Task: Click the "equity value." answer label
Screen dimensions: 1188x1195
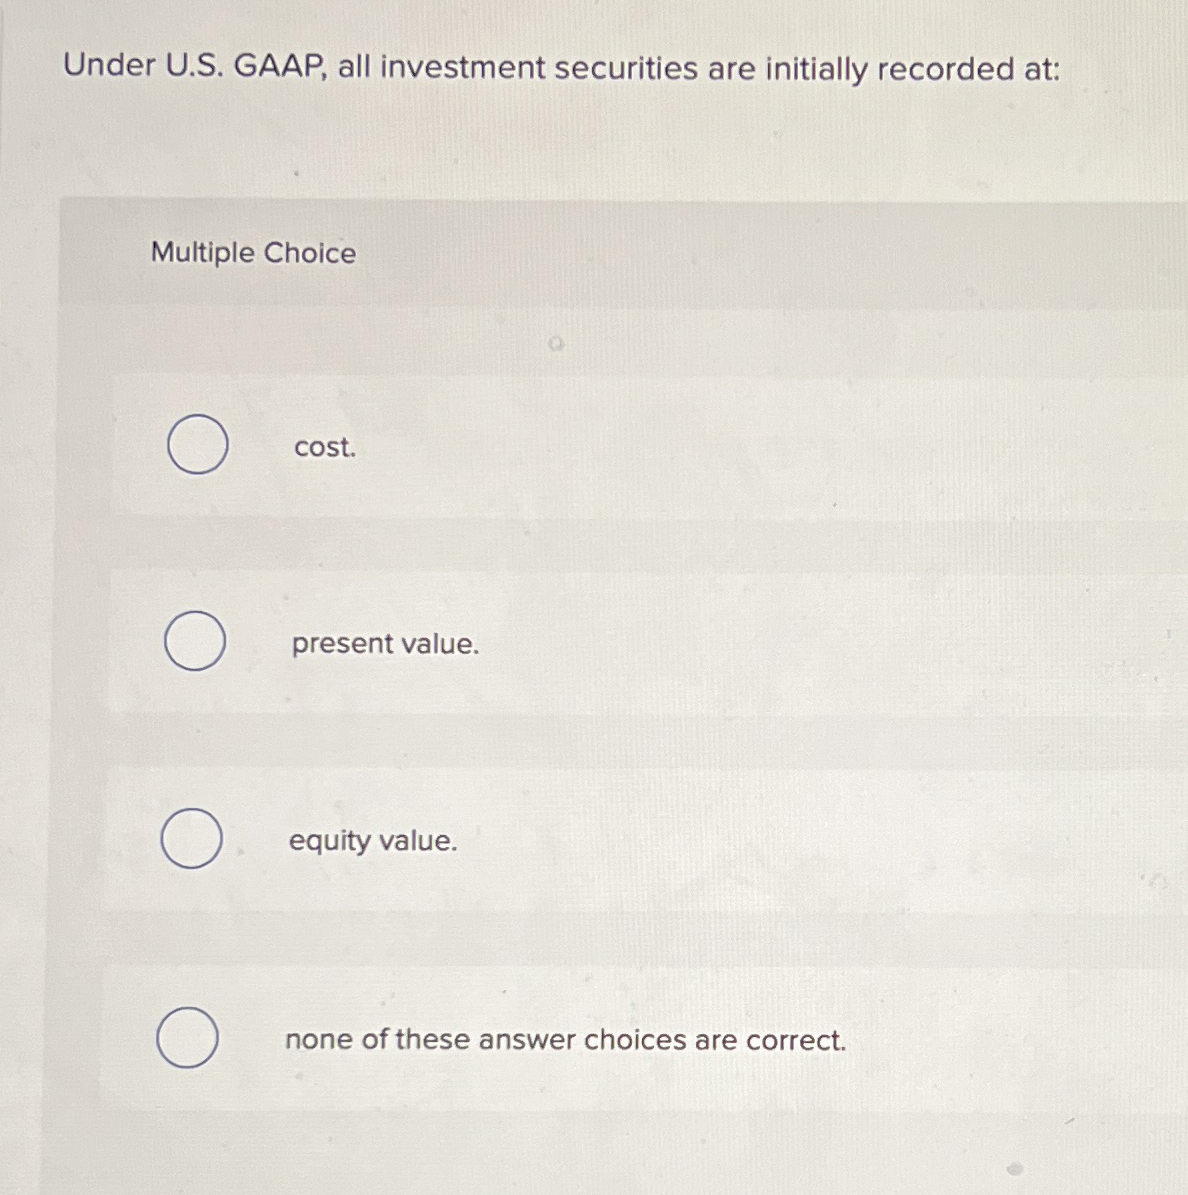Action: tap(373, 841)
